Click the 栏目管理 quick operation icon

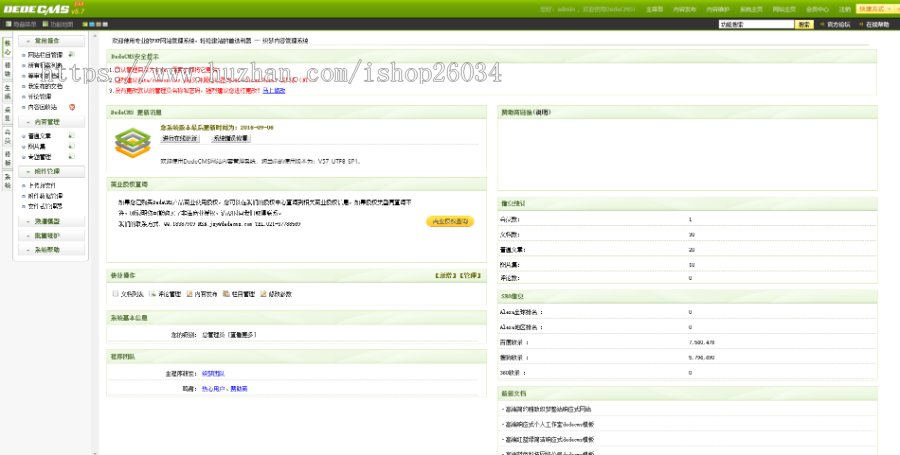(226, 294)
